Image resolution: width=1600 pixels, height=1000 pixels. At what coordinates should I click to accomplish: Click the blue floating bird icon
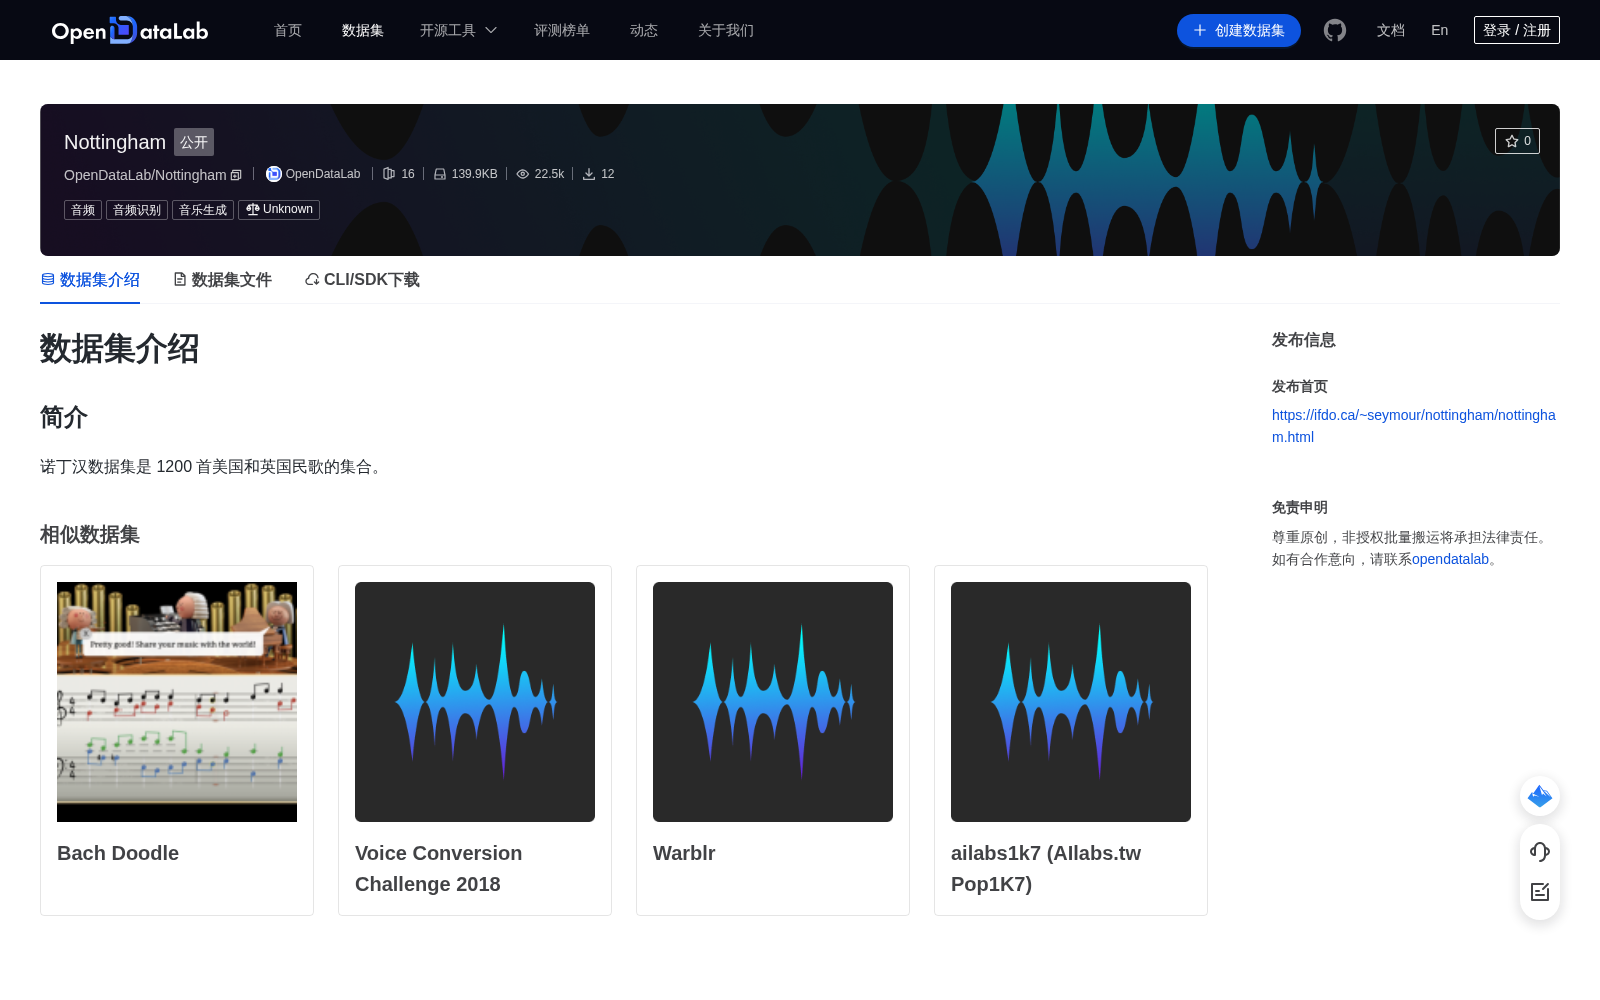pos(1540,796)
